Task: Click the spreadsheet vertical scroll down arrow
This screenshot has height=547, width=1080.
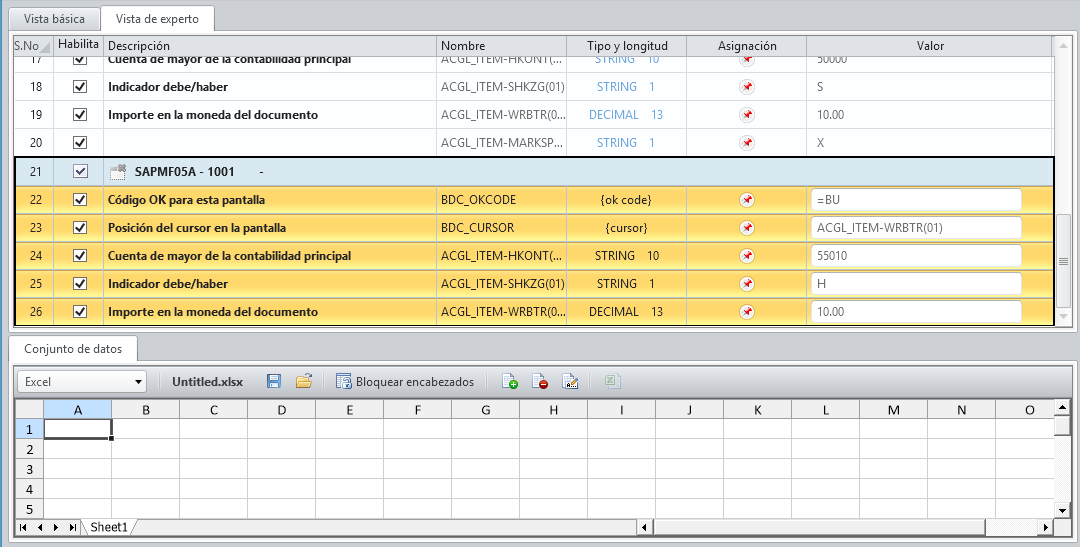Action: (1062, 510)
